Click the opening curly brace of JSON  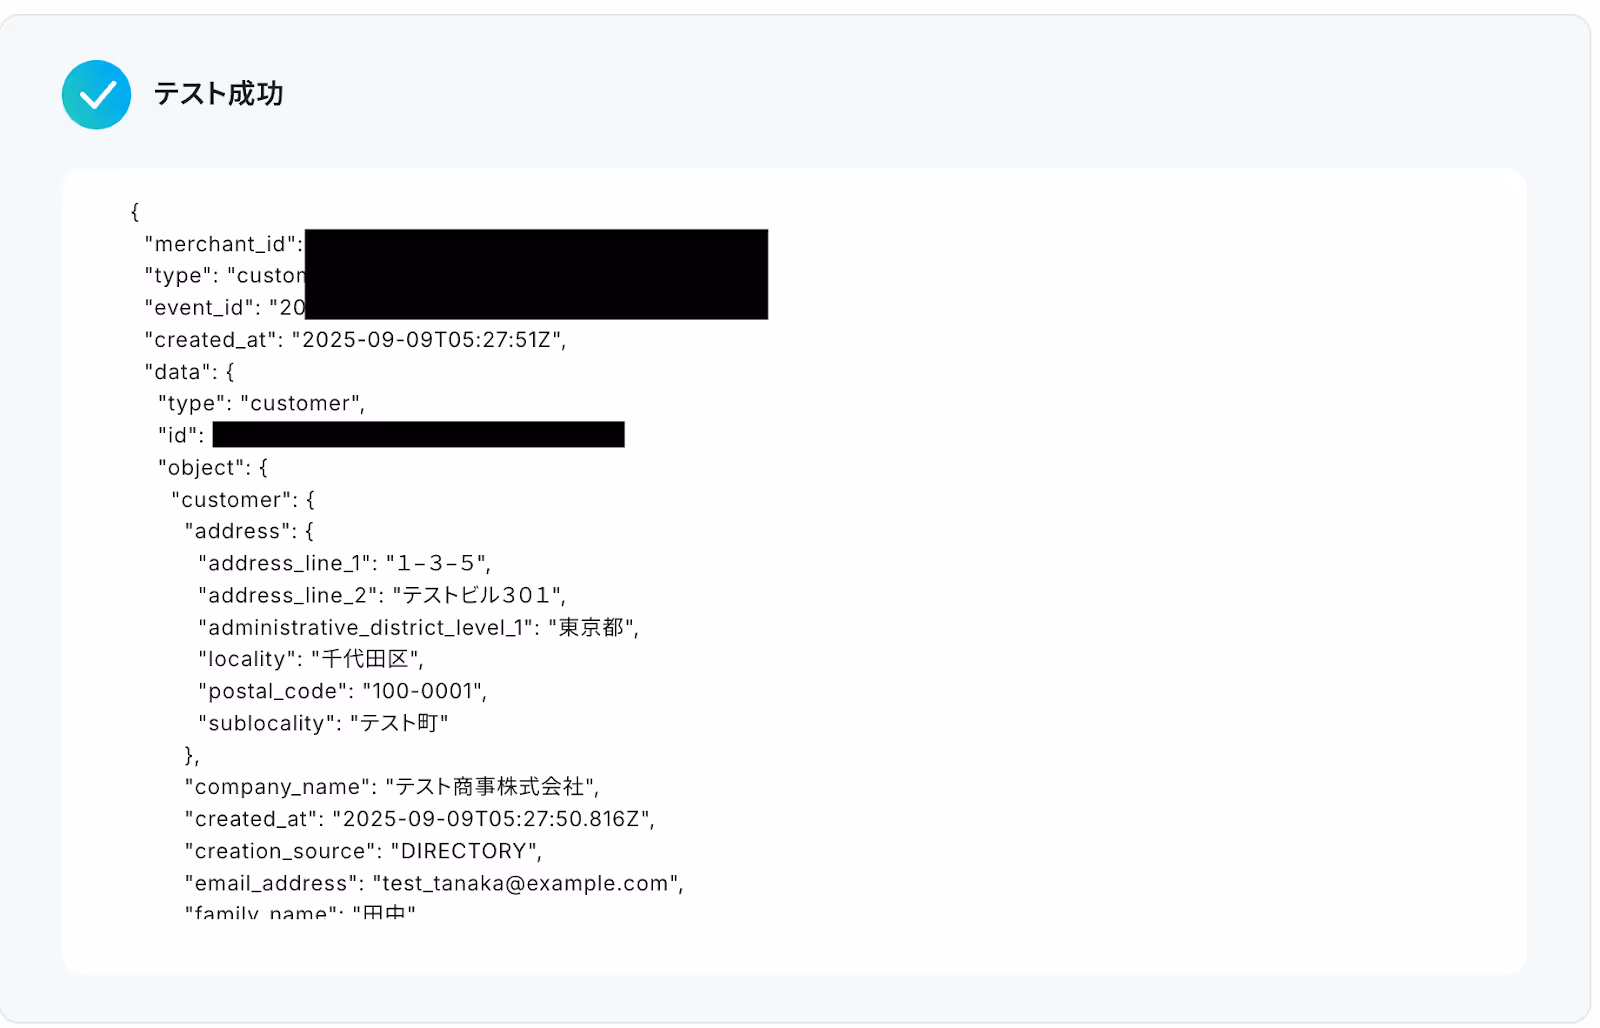[135, 212]
